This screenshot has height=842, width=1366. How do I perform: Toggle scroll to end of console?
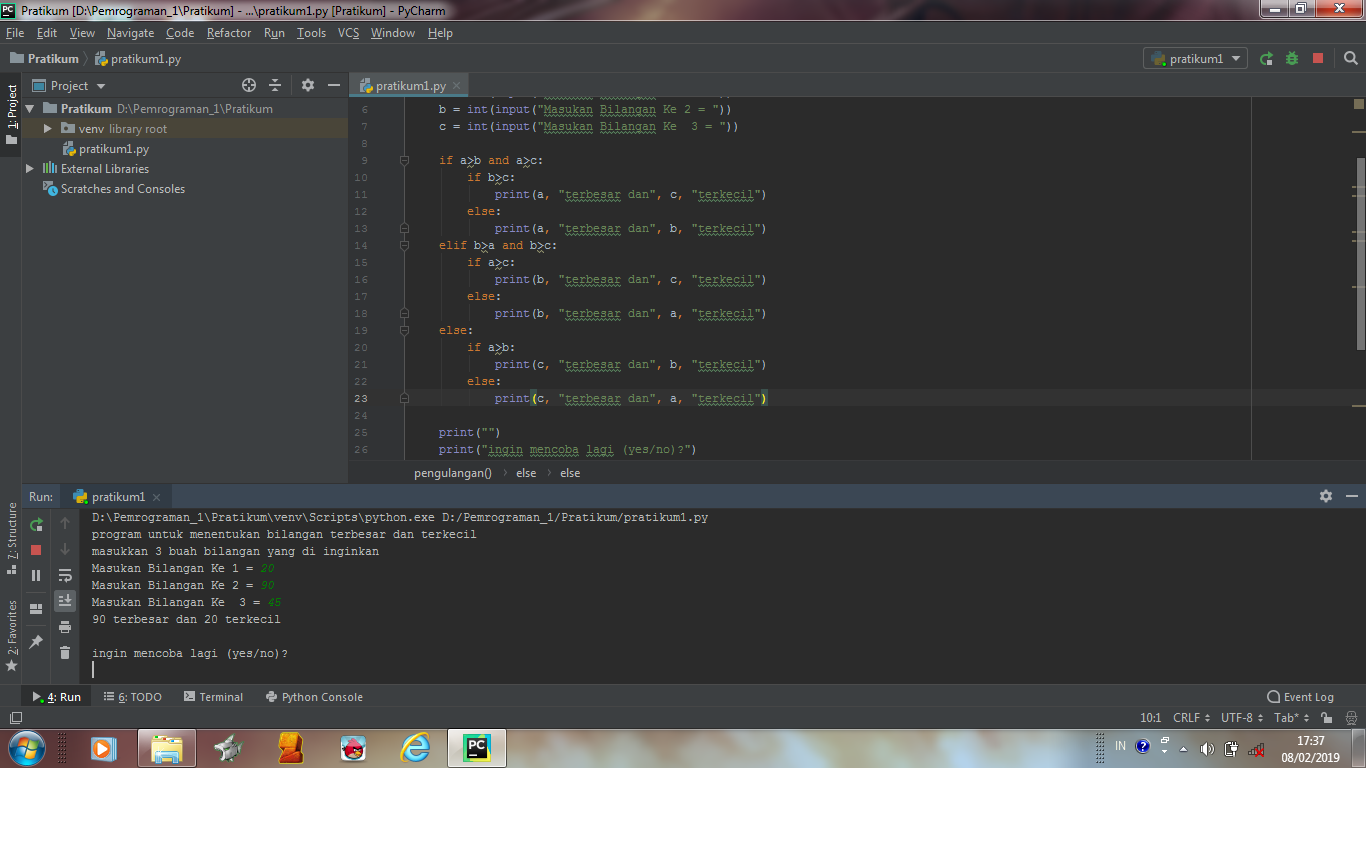65,600
